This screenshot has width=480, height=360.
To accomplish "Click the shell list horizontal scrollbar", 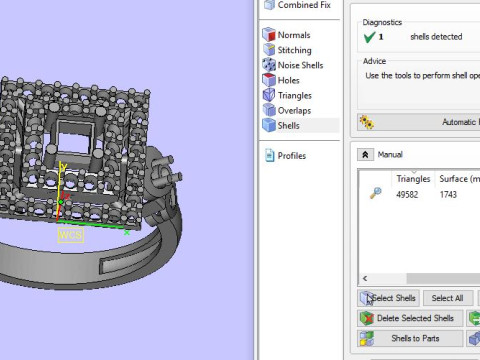I will tap(443, 278).
